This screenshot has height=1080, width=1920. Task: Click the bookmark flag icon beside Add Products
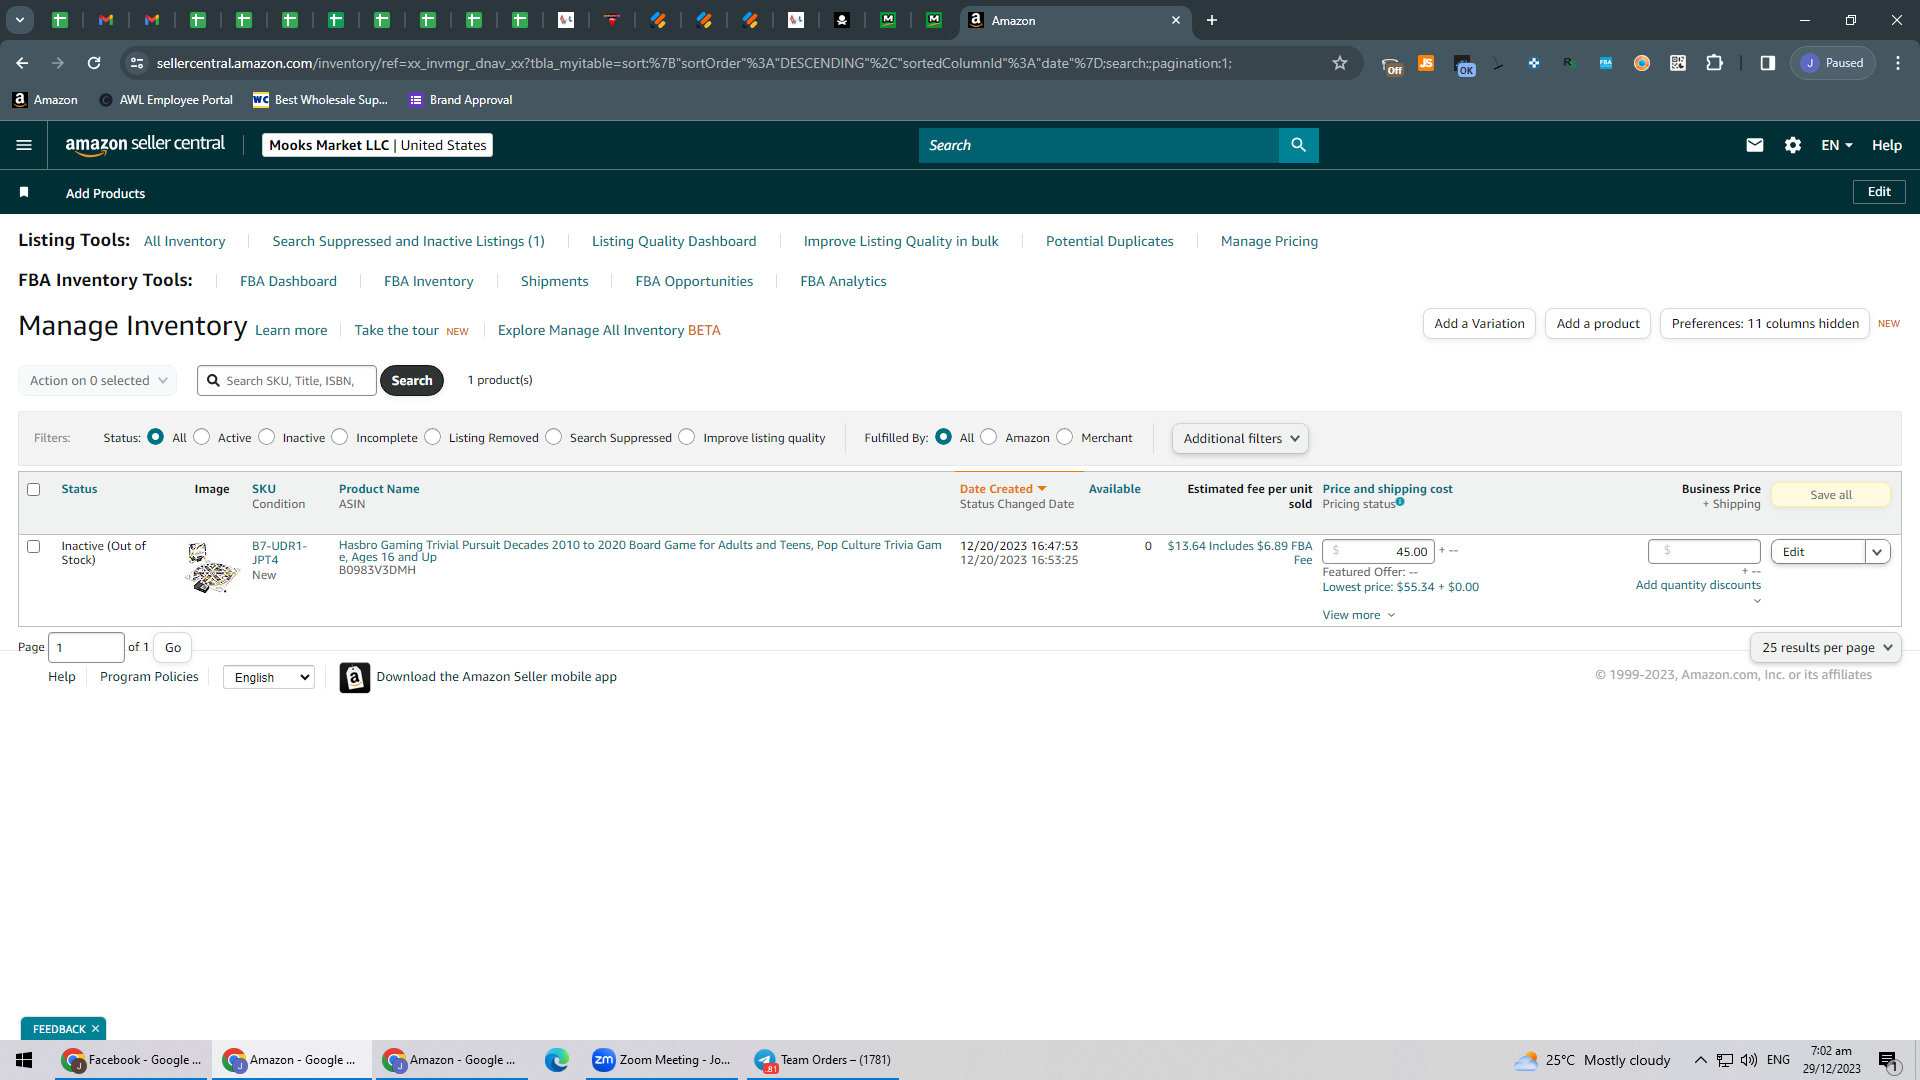pyautogui.click(x=24, y=192)
